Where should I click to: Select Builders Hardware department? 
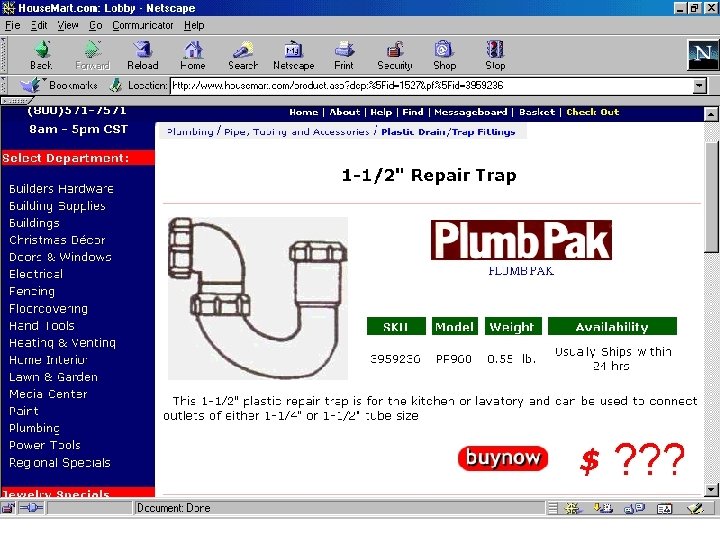[x=61, y=189]
